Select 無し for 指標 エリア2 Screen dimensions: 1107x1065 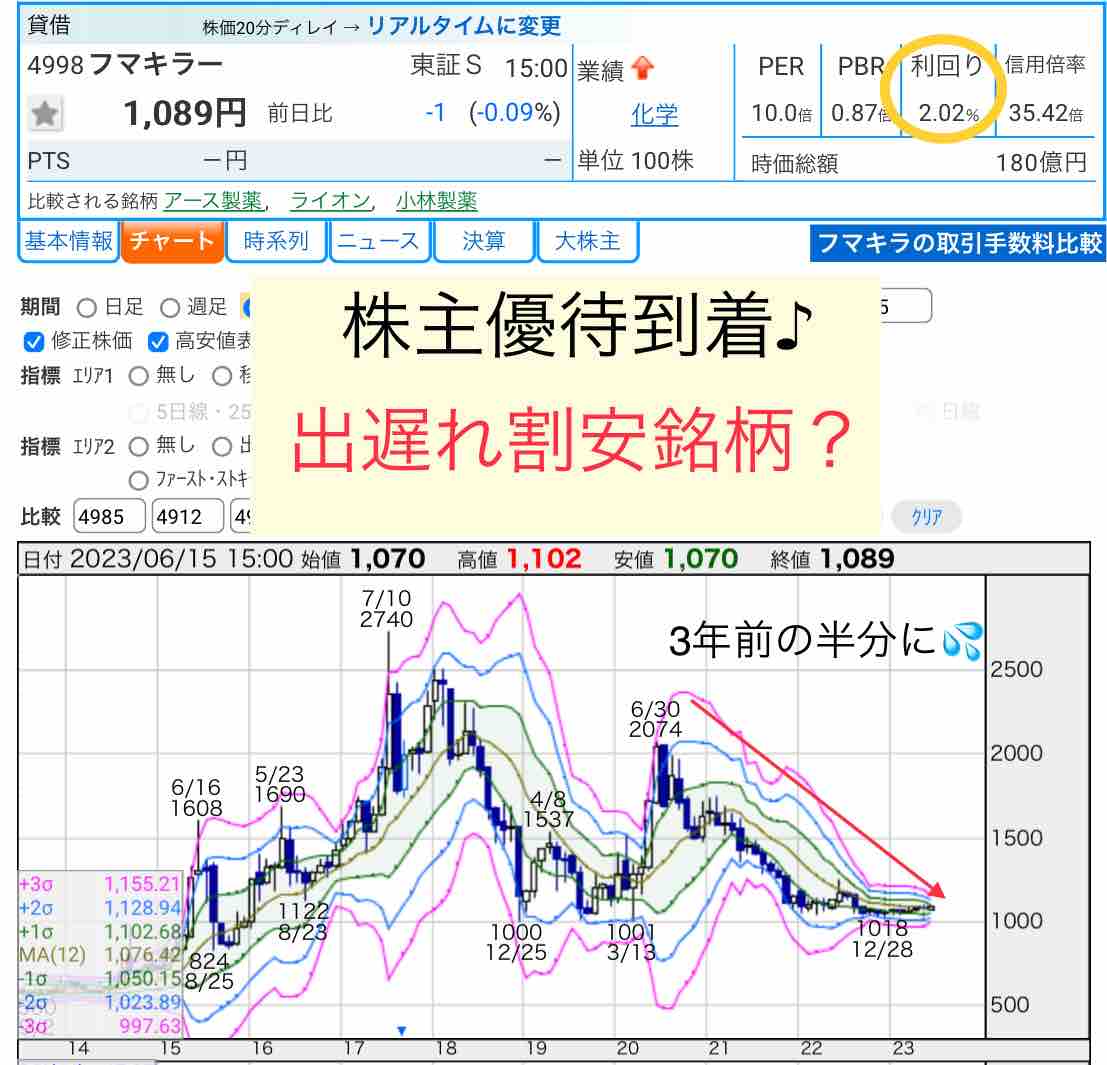[139, 447]
